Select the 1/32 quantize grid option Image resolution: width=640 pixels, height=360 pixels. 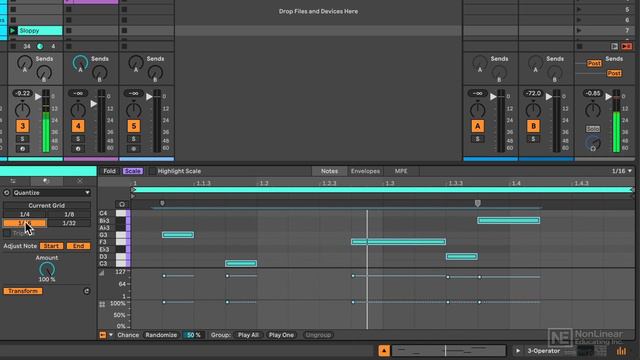click(69, 223)
